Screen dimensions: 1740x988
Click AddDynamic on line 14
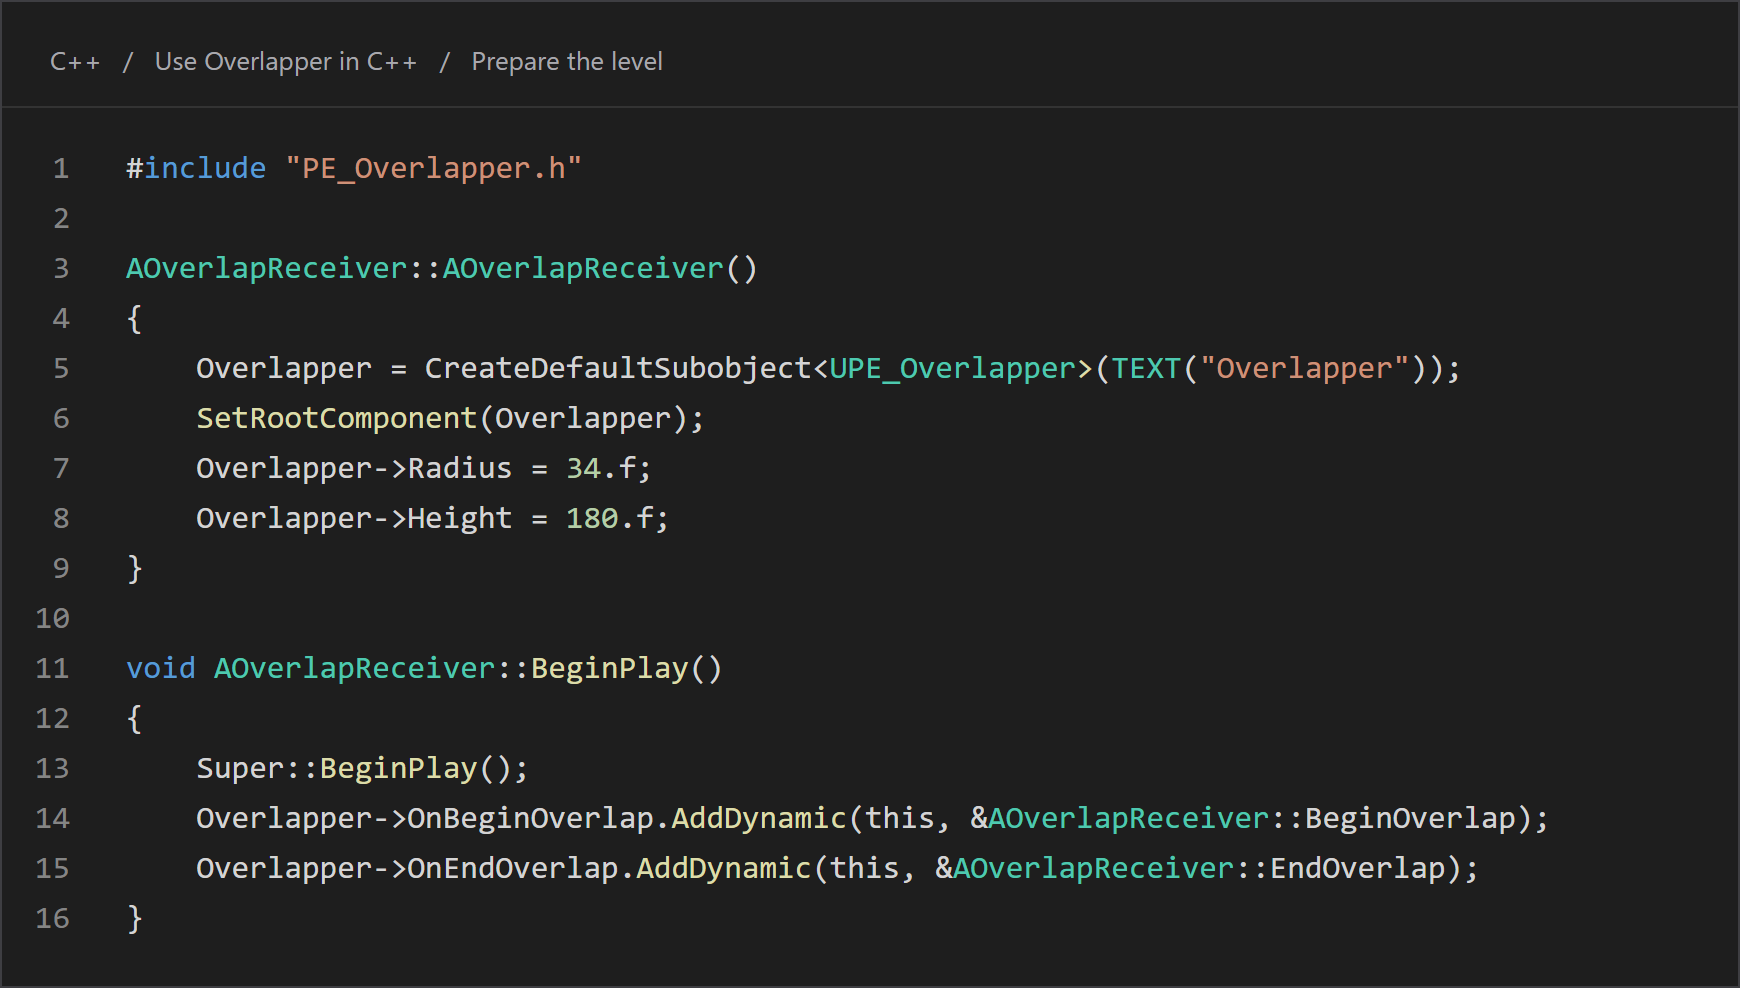[759, 818]
